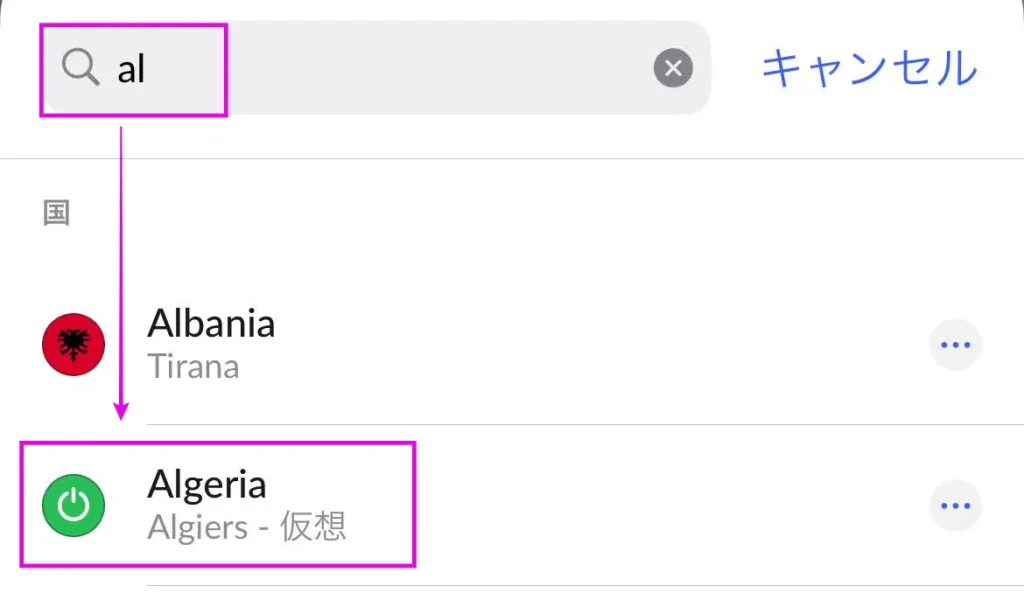
Task: Open the three-dot menu for Albania
Action: [x=955, y=345]
